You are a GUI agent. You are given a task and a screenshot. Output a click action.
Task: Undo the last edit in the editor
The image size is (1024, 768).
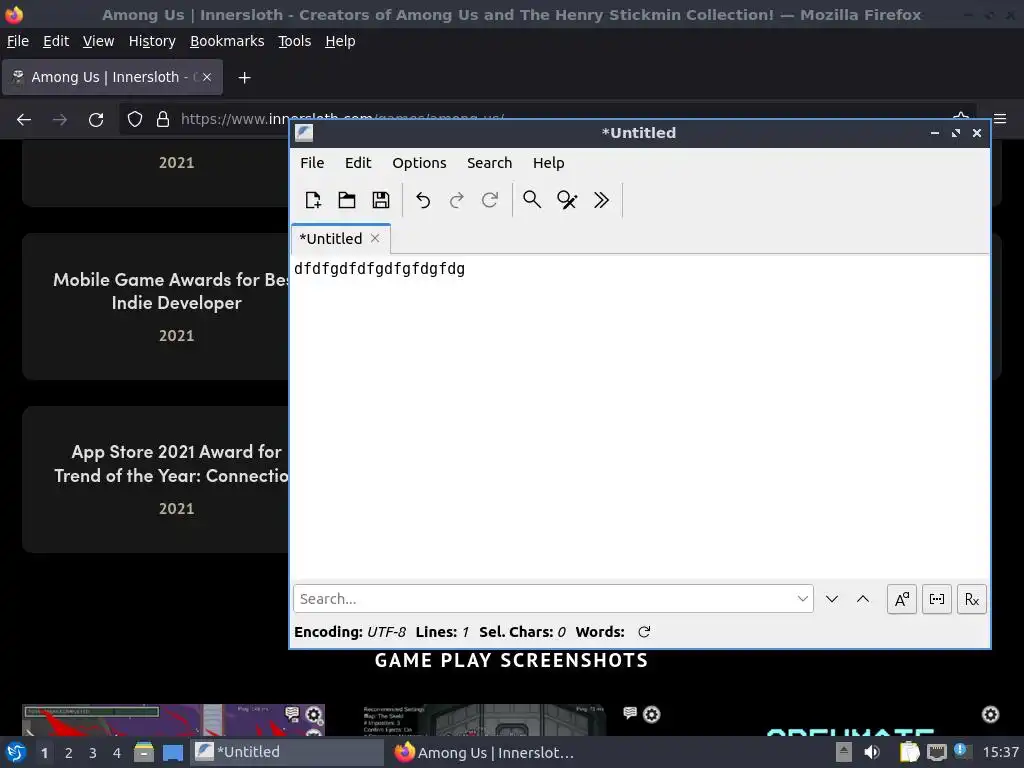(423, 200)
